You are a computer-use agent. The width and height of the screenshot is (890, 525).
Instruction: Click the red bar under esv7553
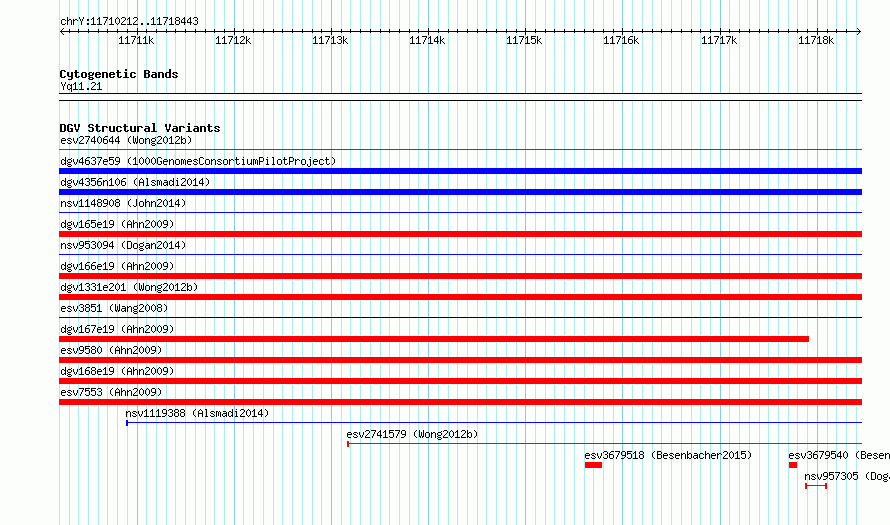[x=460, y=402]
